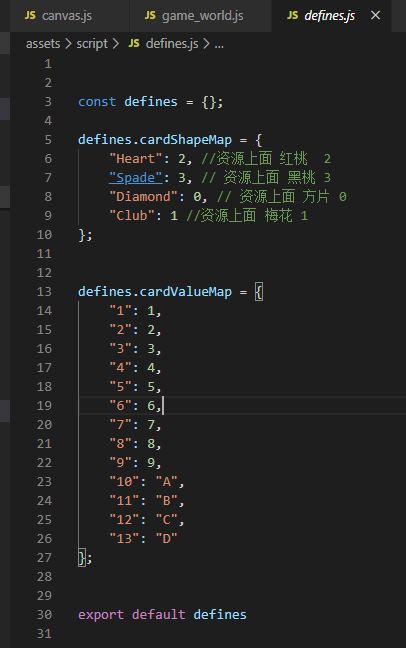
Task: Place cursor on cardValueMap opening bracket
Action: (x=259, y=292)
